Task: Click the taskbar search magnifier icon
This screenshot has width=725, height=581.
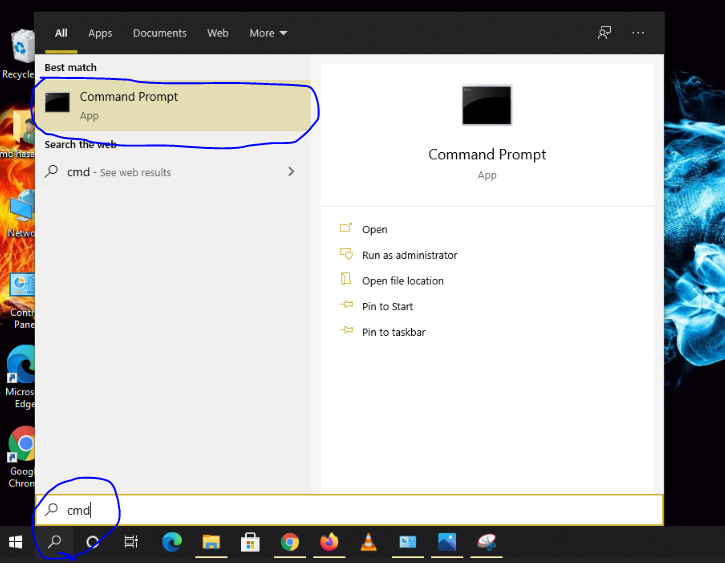Action: pos(55,542)
